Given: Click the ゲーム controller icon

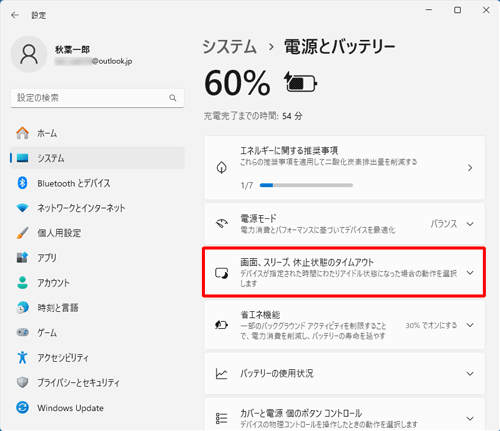Looking at the screenshot, I should click(22, 332).
